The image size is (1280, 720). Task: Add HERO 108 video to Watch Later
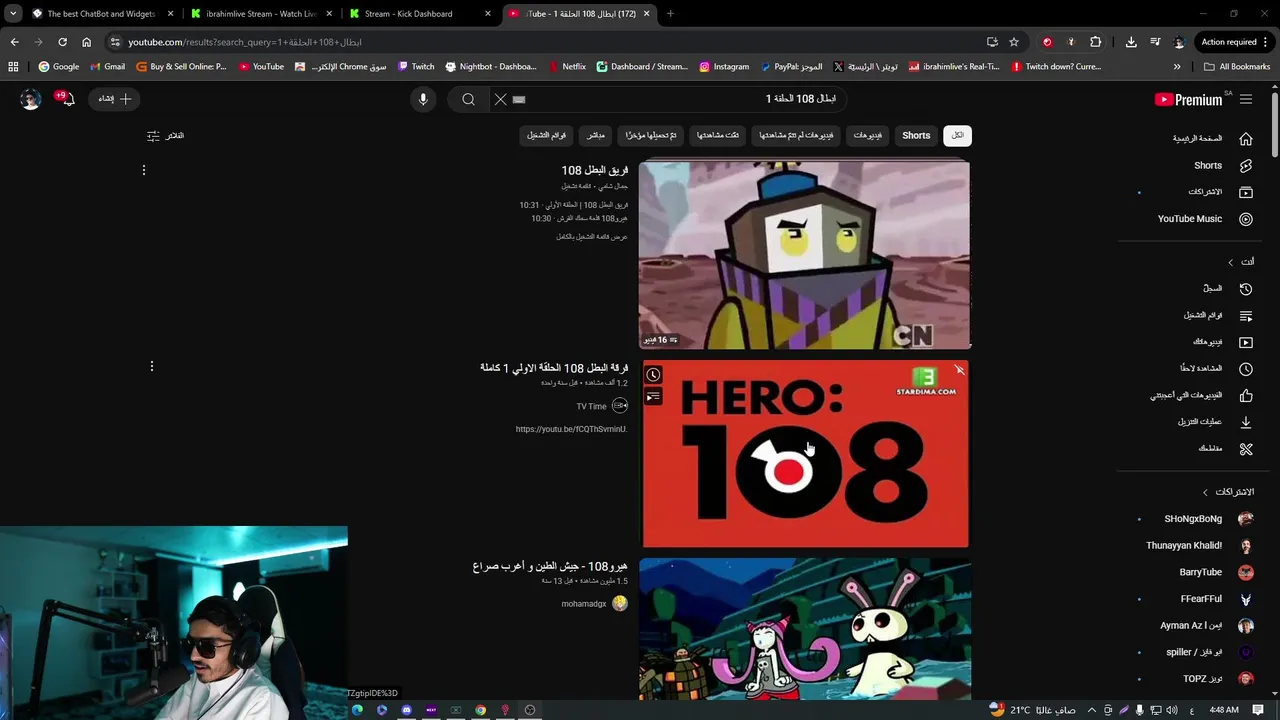(653, 375)
